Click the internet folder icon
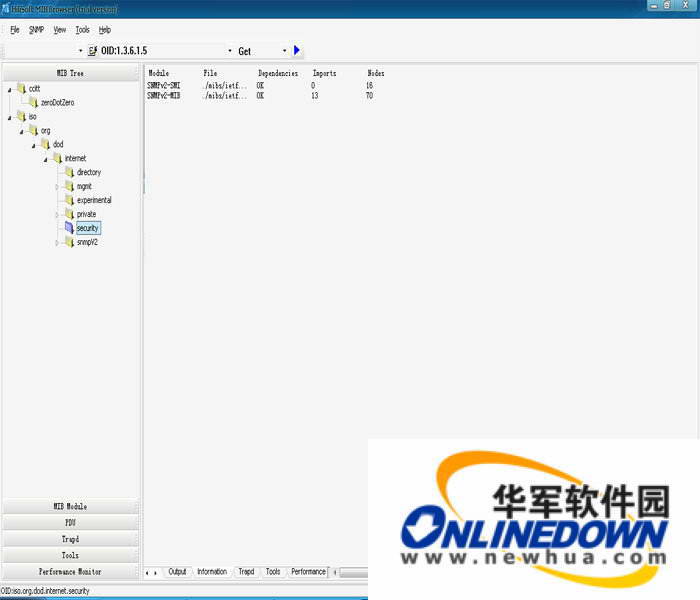Image resolution: width=700 pixels, height=600 pixels. (x=58, y=158)
